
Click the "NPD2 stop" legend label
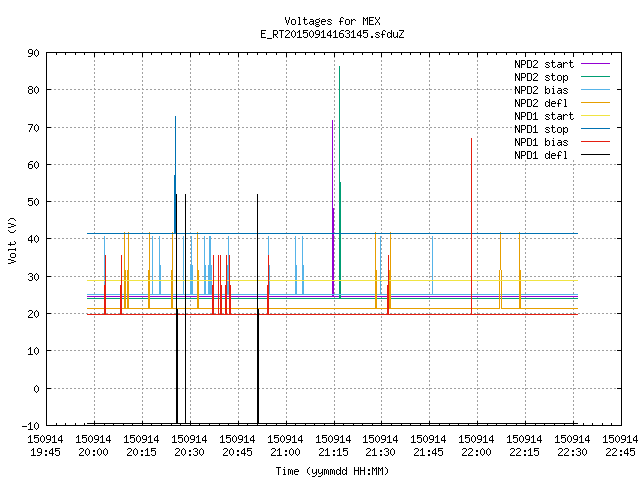[x=541, y=77]
